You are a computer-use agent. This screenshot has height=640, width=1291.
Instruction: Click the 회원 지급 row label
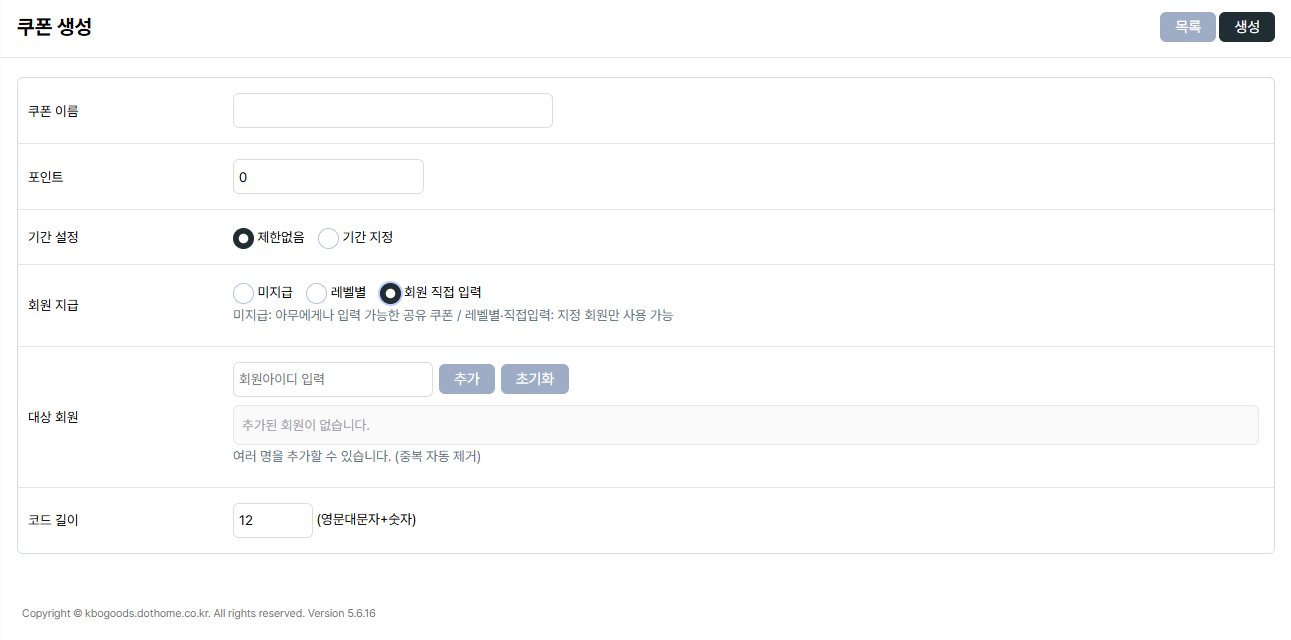(x=53, y=305)
